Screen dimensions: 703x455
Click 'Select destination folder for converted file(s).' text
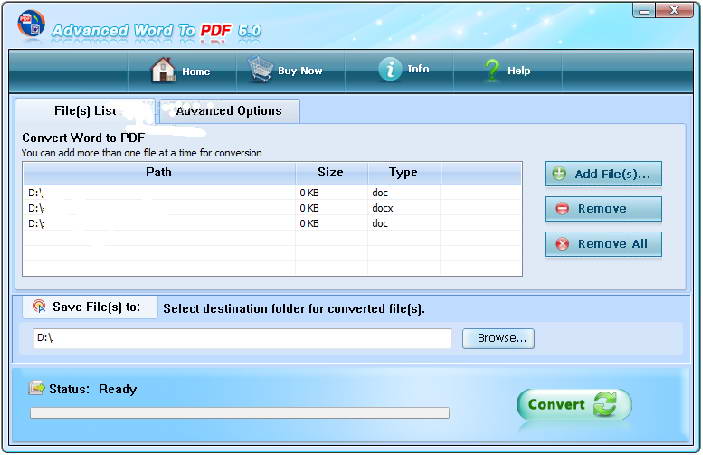294,309
